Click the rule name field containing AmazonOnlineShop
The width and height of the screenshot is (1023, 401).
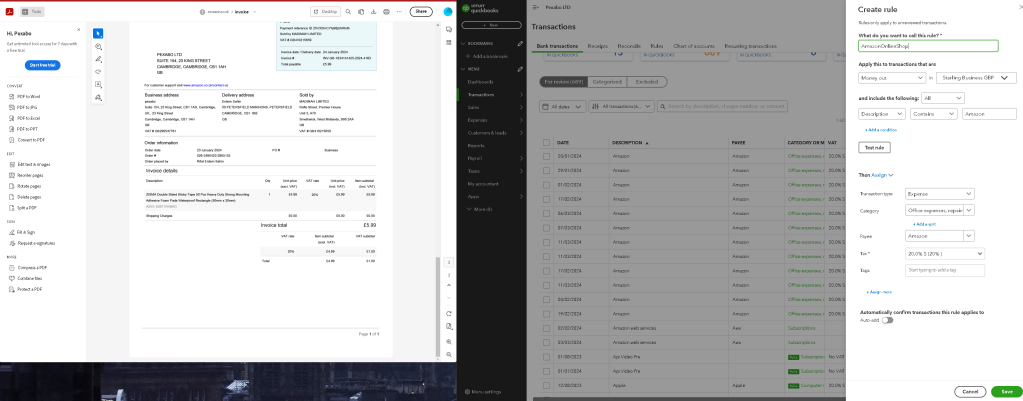pos(928,46)
